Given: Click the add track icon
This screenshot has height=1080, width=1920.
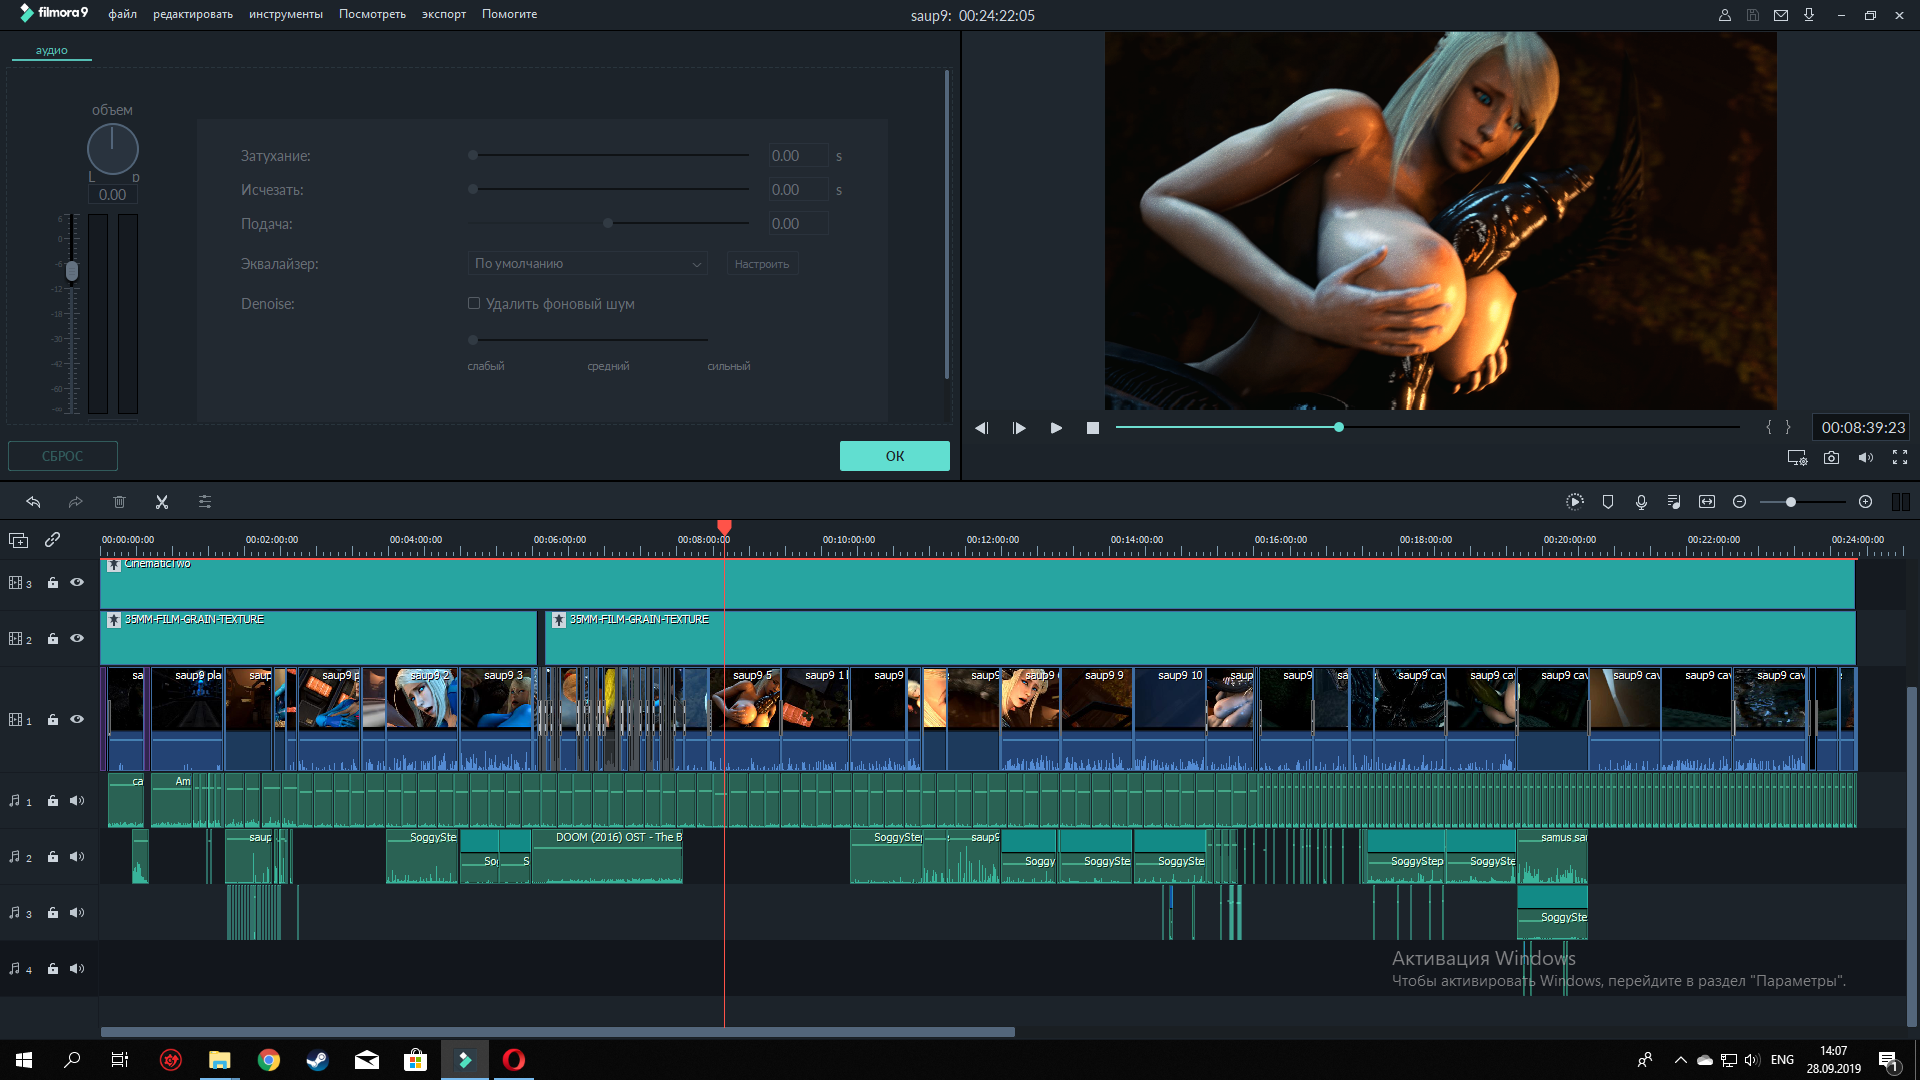Looking at the screenshot, I should [x=18, y=540].
